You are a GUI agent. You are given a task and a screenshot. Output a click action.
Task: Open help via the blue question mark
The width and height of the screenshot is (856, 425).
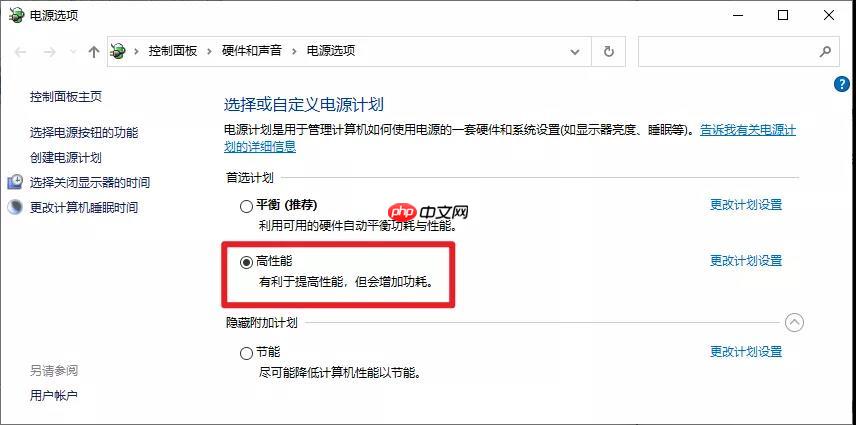click(842, 85)
